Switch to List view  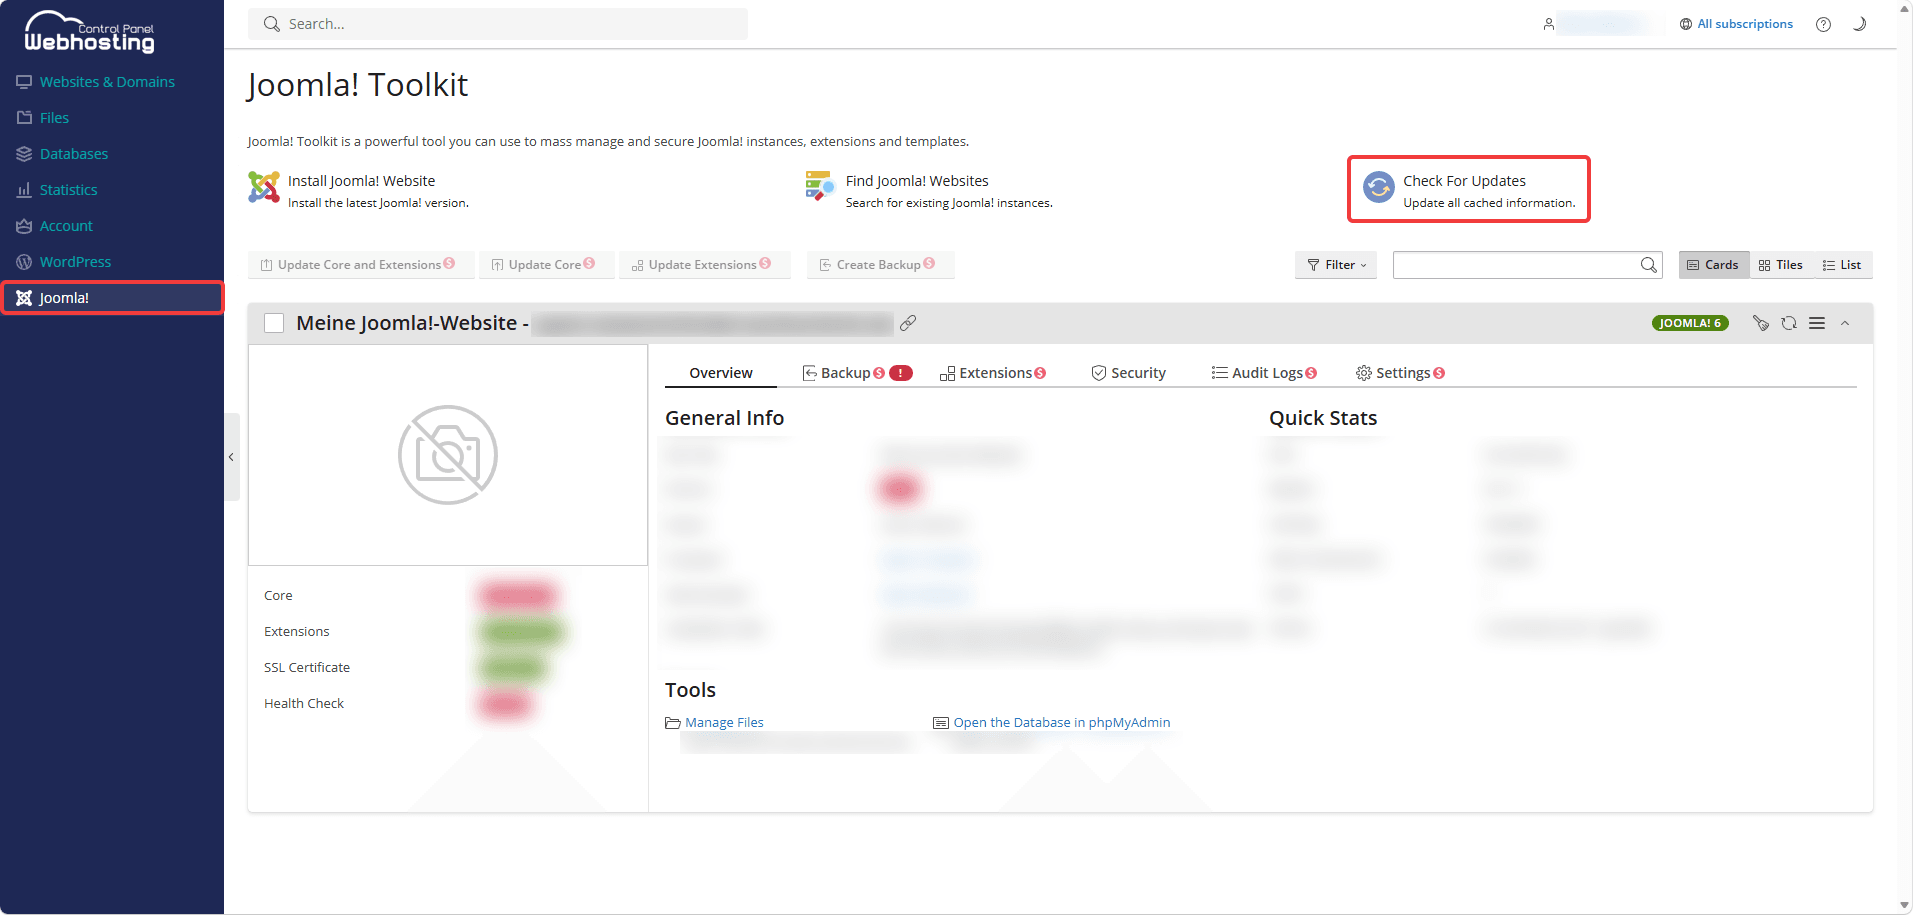1842,265
